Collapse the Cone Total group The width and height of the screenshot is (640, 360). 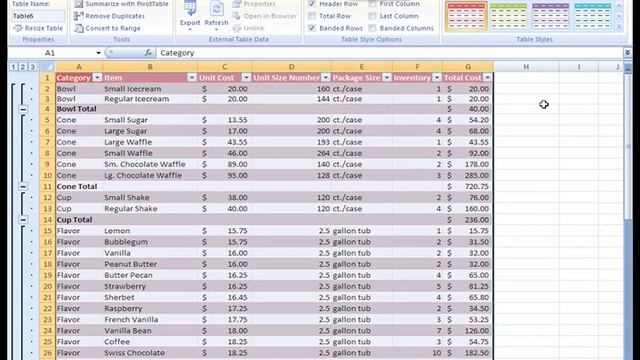(x=23, y=187)
